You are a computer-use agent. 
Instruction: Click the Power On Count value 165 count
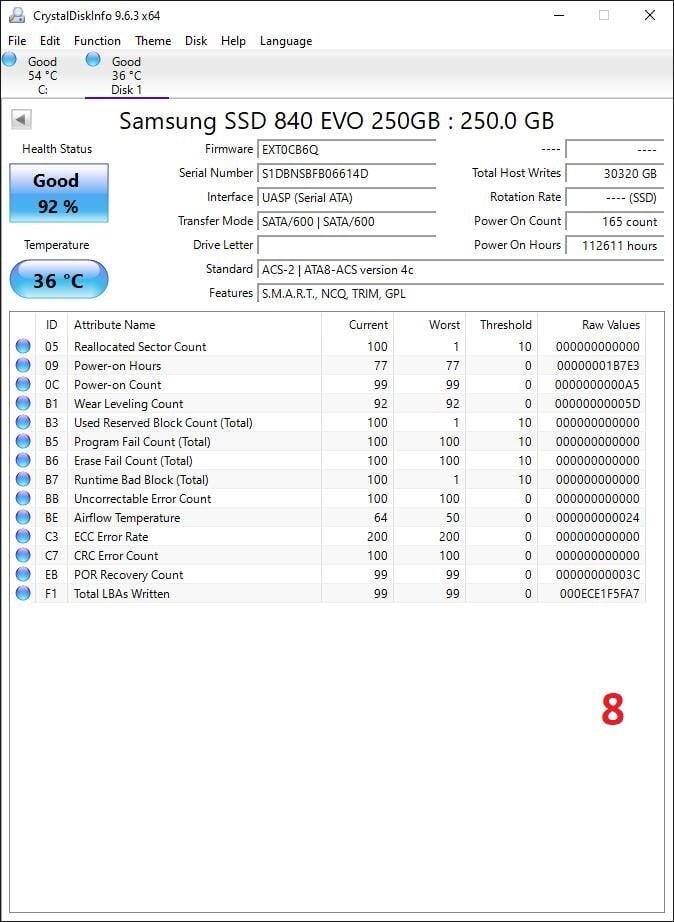(x=615, y=222)
